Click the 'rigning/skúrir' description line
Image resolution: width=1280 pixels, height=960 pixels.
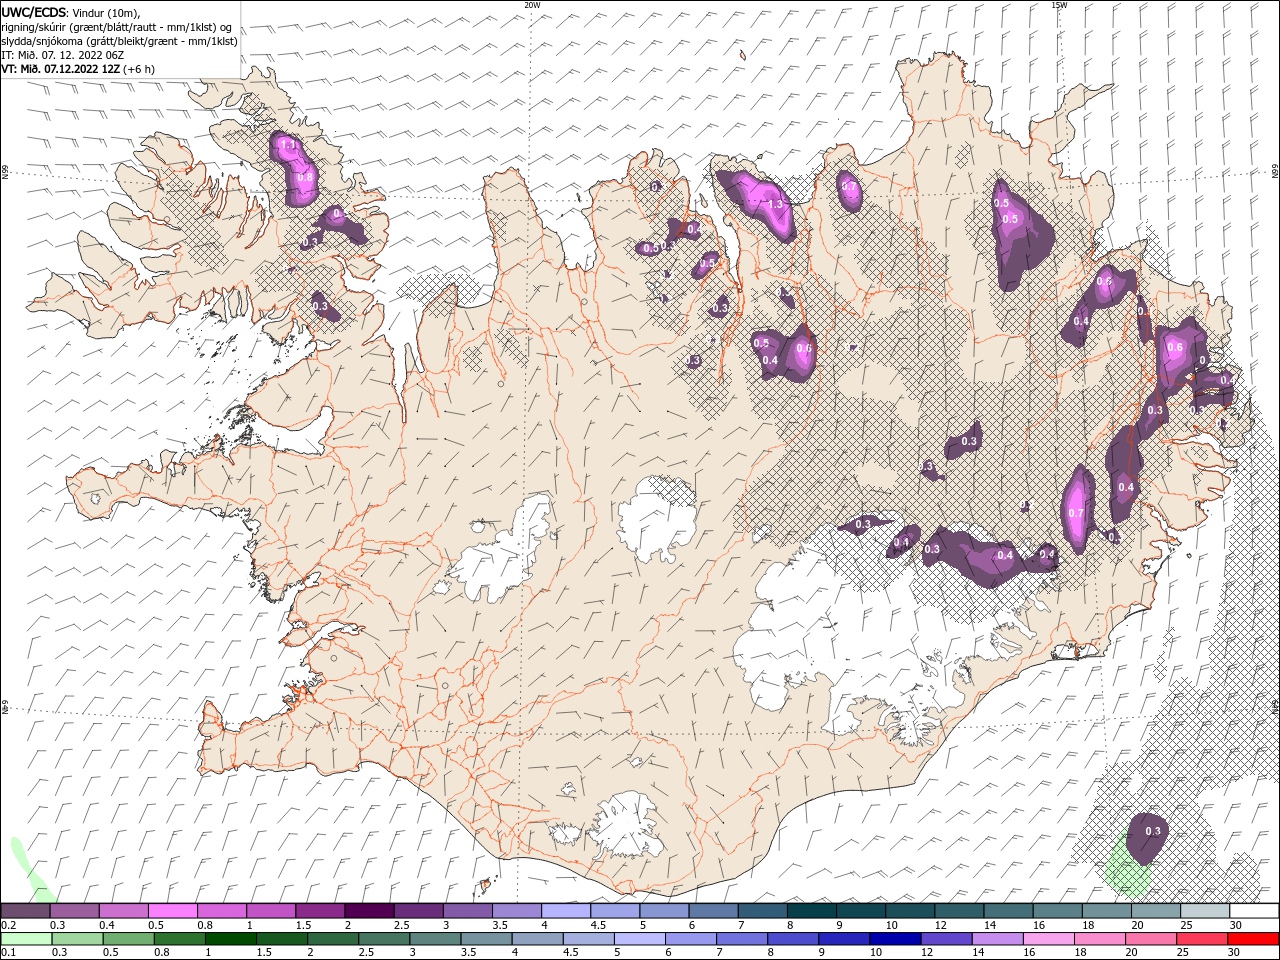(117, 27)
